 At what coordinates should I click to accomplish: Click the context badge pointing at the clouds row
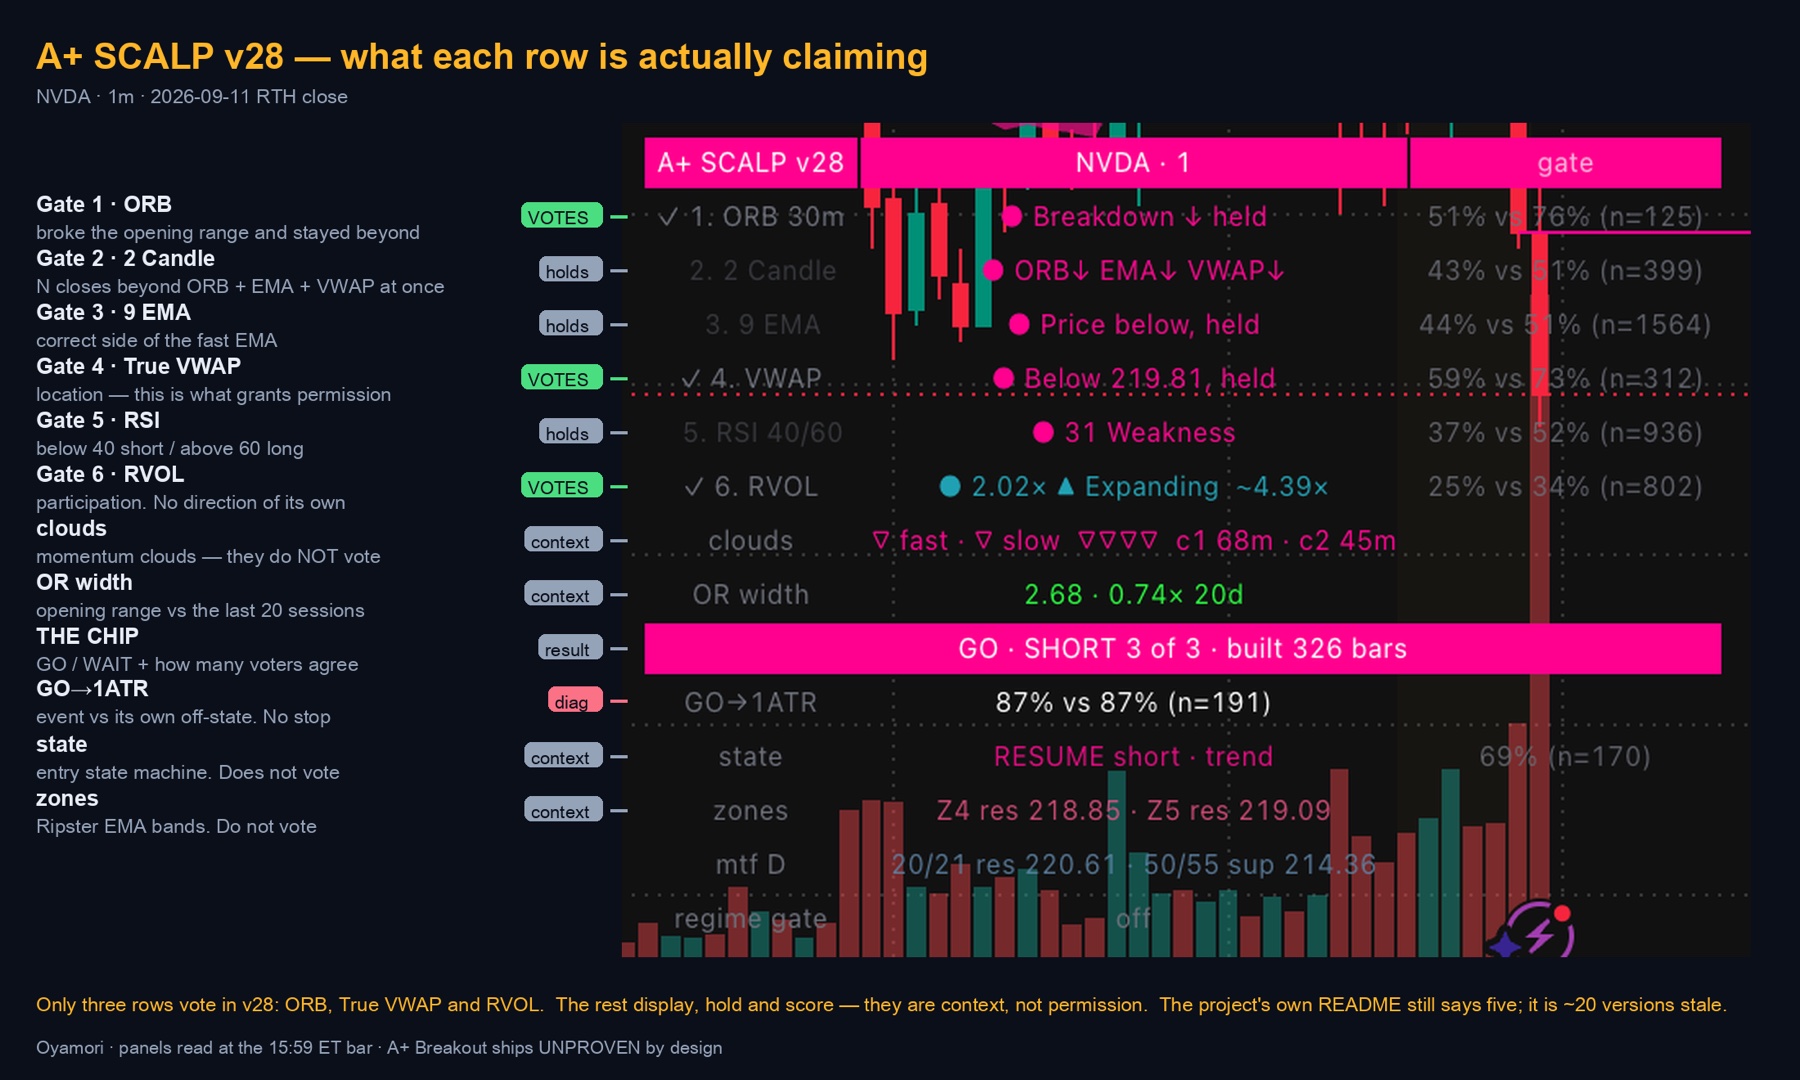click(x=563, y=540)
